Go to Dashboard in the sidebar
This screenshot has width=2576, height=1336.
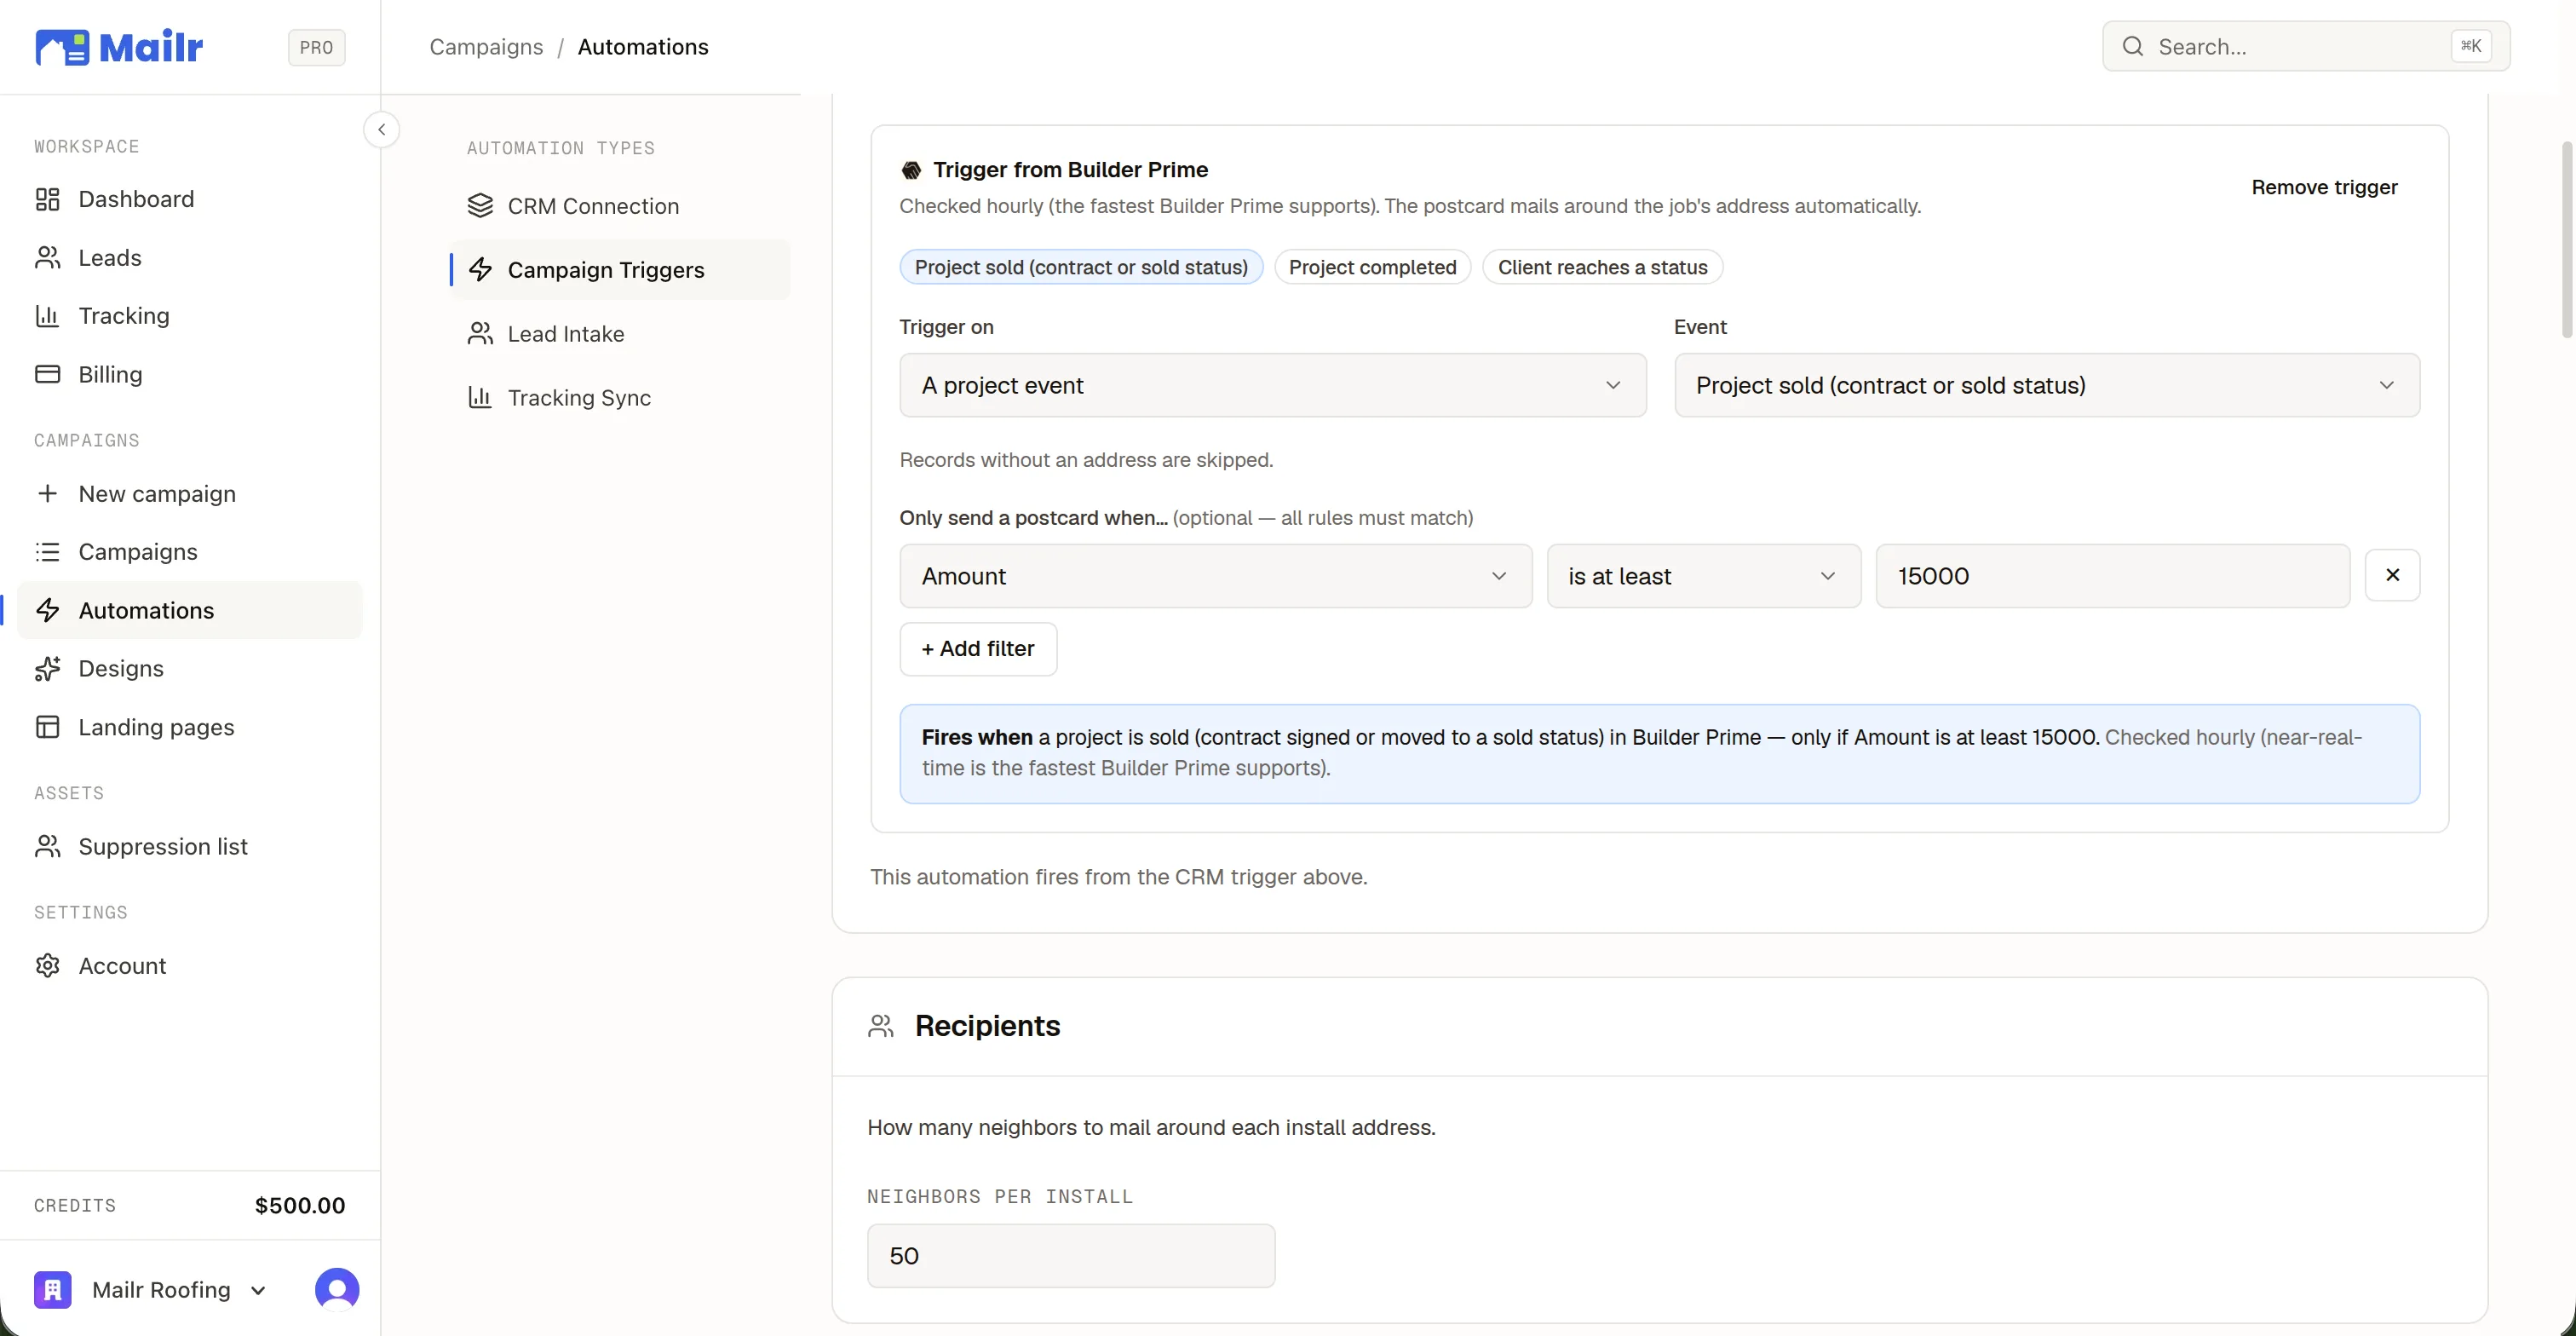tap(190, 199)
